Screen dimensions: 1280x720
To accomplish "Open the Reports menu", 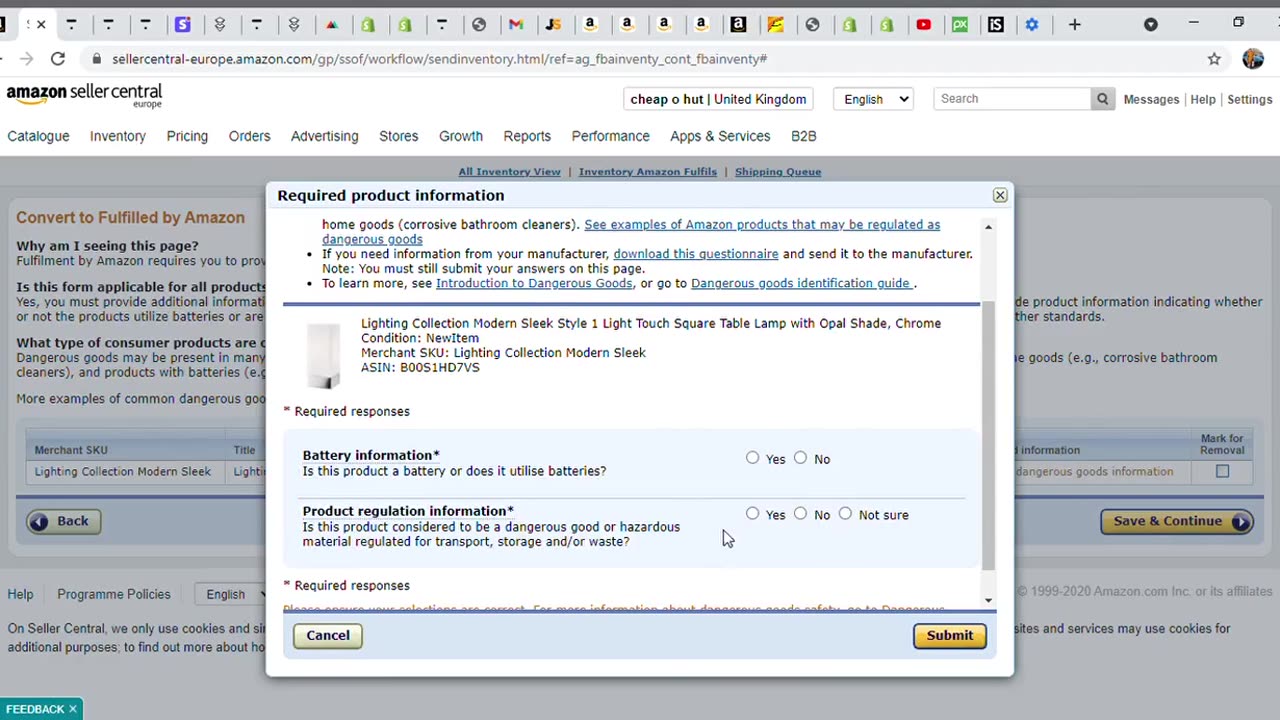I will 527,136.
